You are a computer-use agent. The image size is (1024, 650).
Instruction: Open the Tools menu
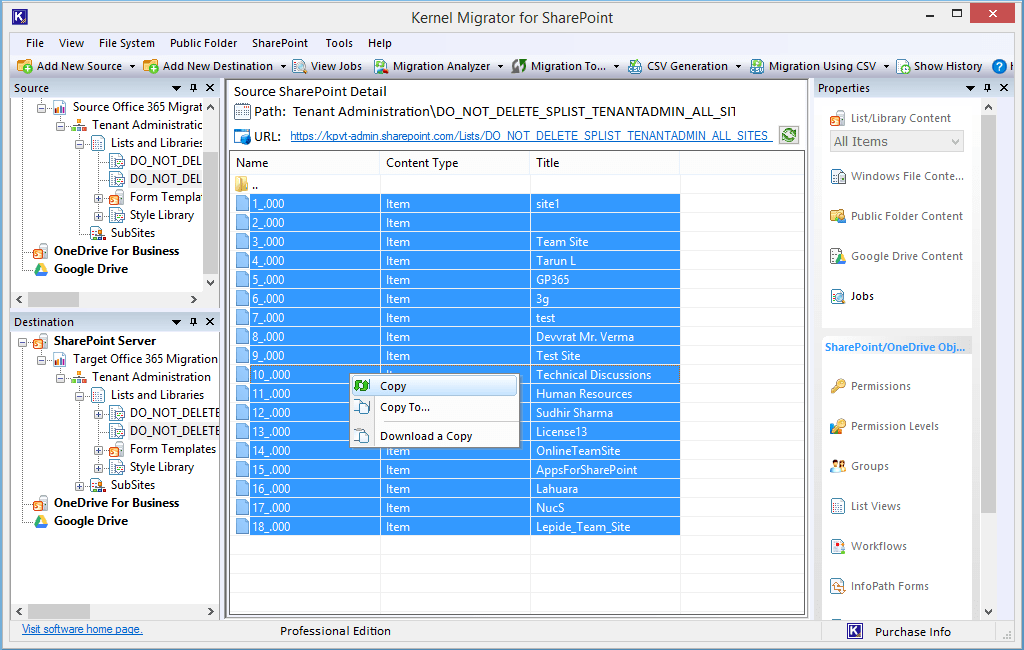click(339, 43)
